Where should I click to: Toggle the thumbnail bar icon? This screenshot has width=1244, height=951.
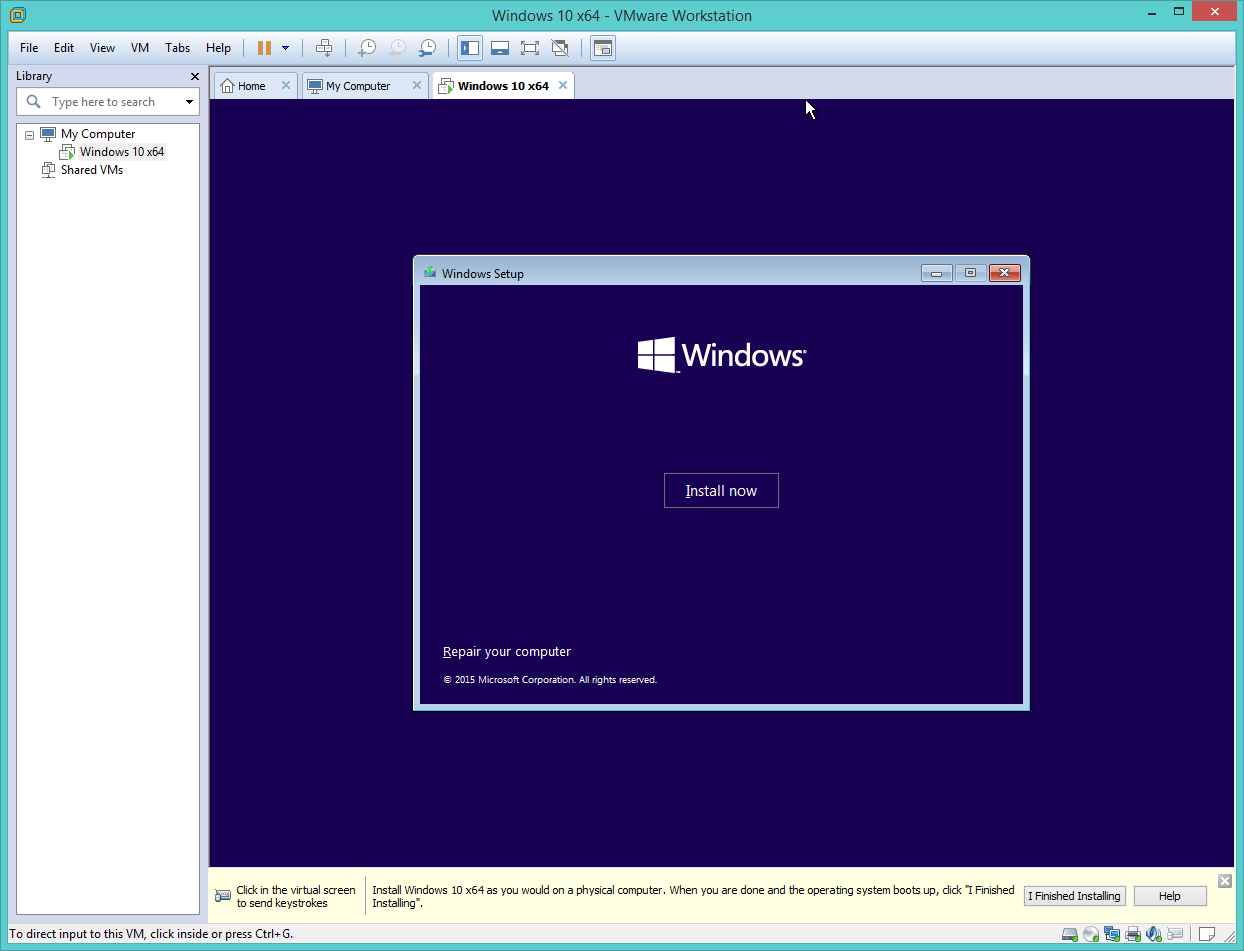click(x=500, y=48)
